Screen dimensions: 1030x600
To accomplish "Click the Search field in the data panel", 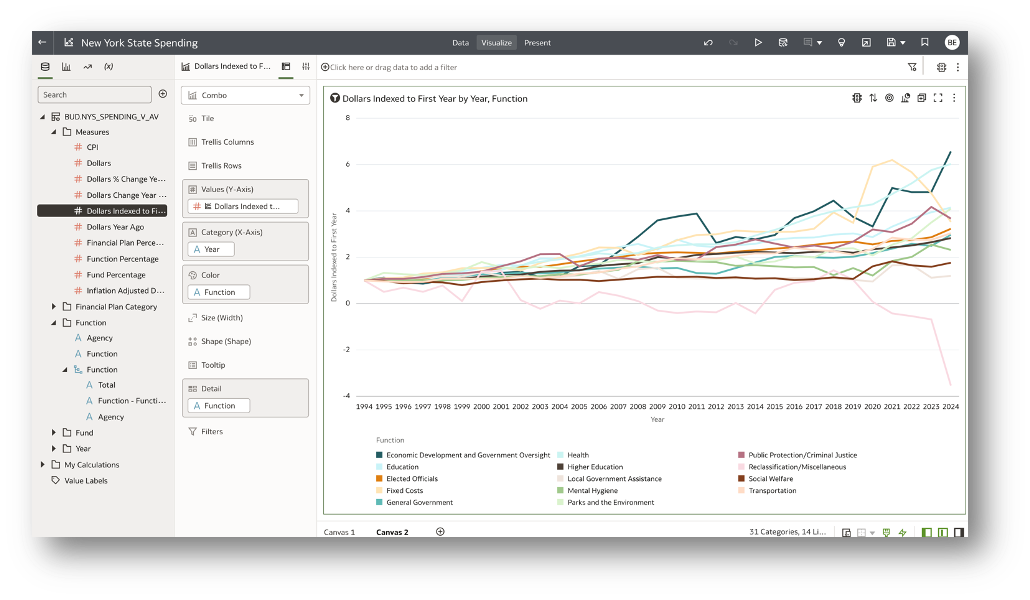I will point(94,93).
